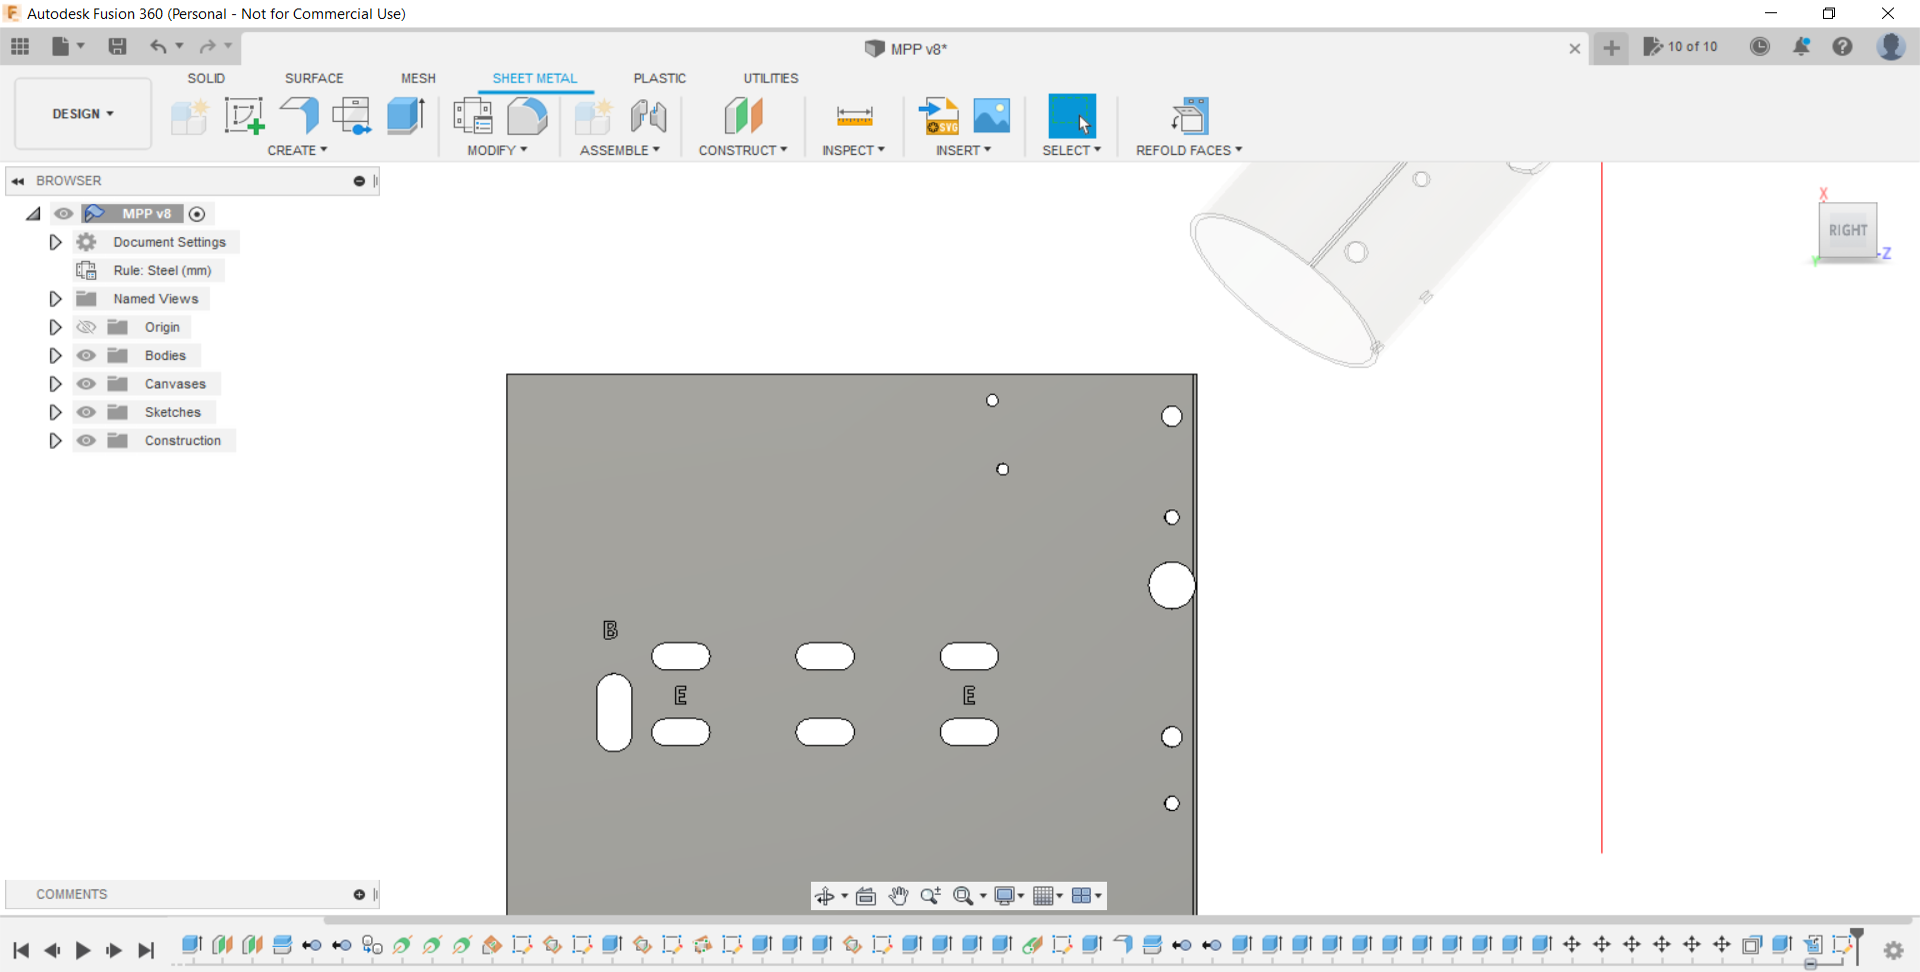Open the Data Panel grid icon
1920x972 pixels.
(x=20, y=46)
